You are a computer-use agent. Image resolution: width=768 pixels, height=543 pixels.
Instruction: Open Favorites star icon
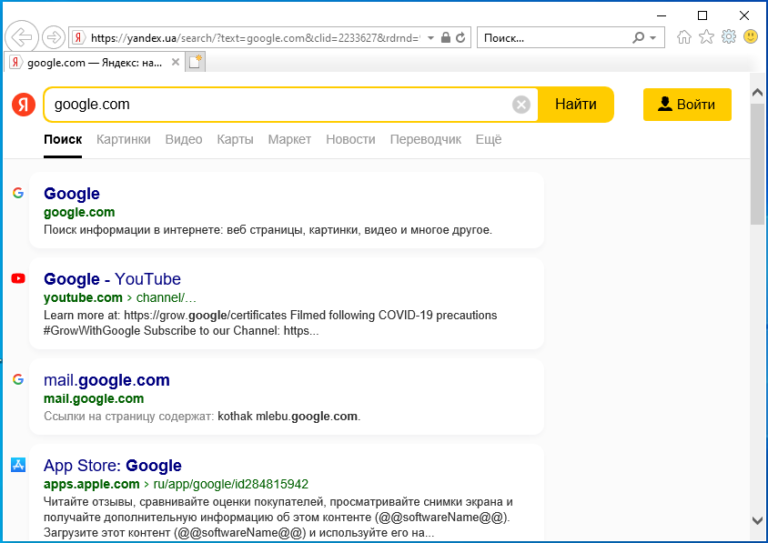[706, 37]
